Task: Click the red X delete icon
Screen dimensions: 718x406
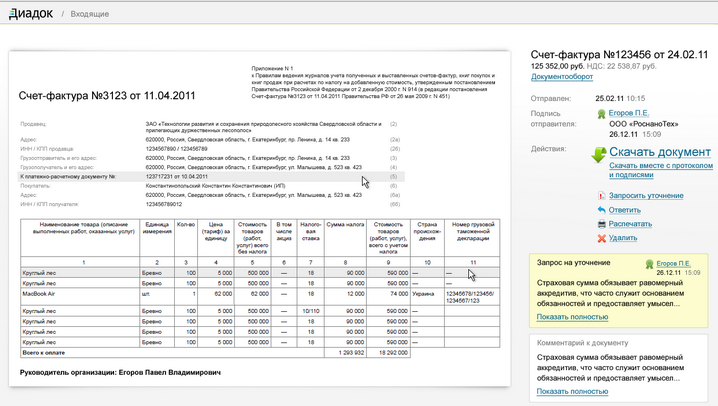Action: [601, 238]
